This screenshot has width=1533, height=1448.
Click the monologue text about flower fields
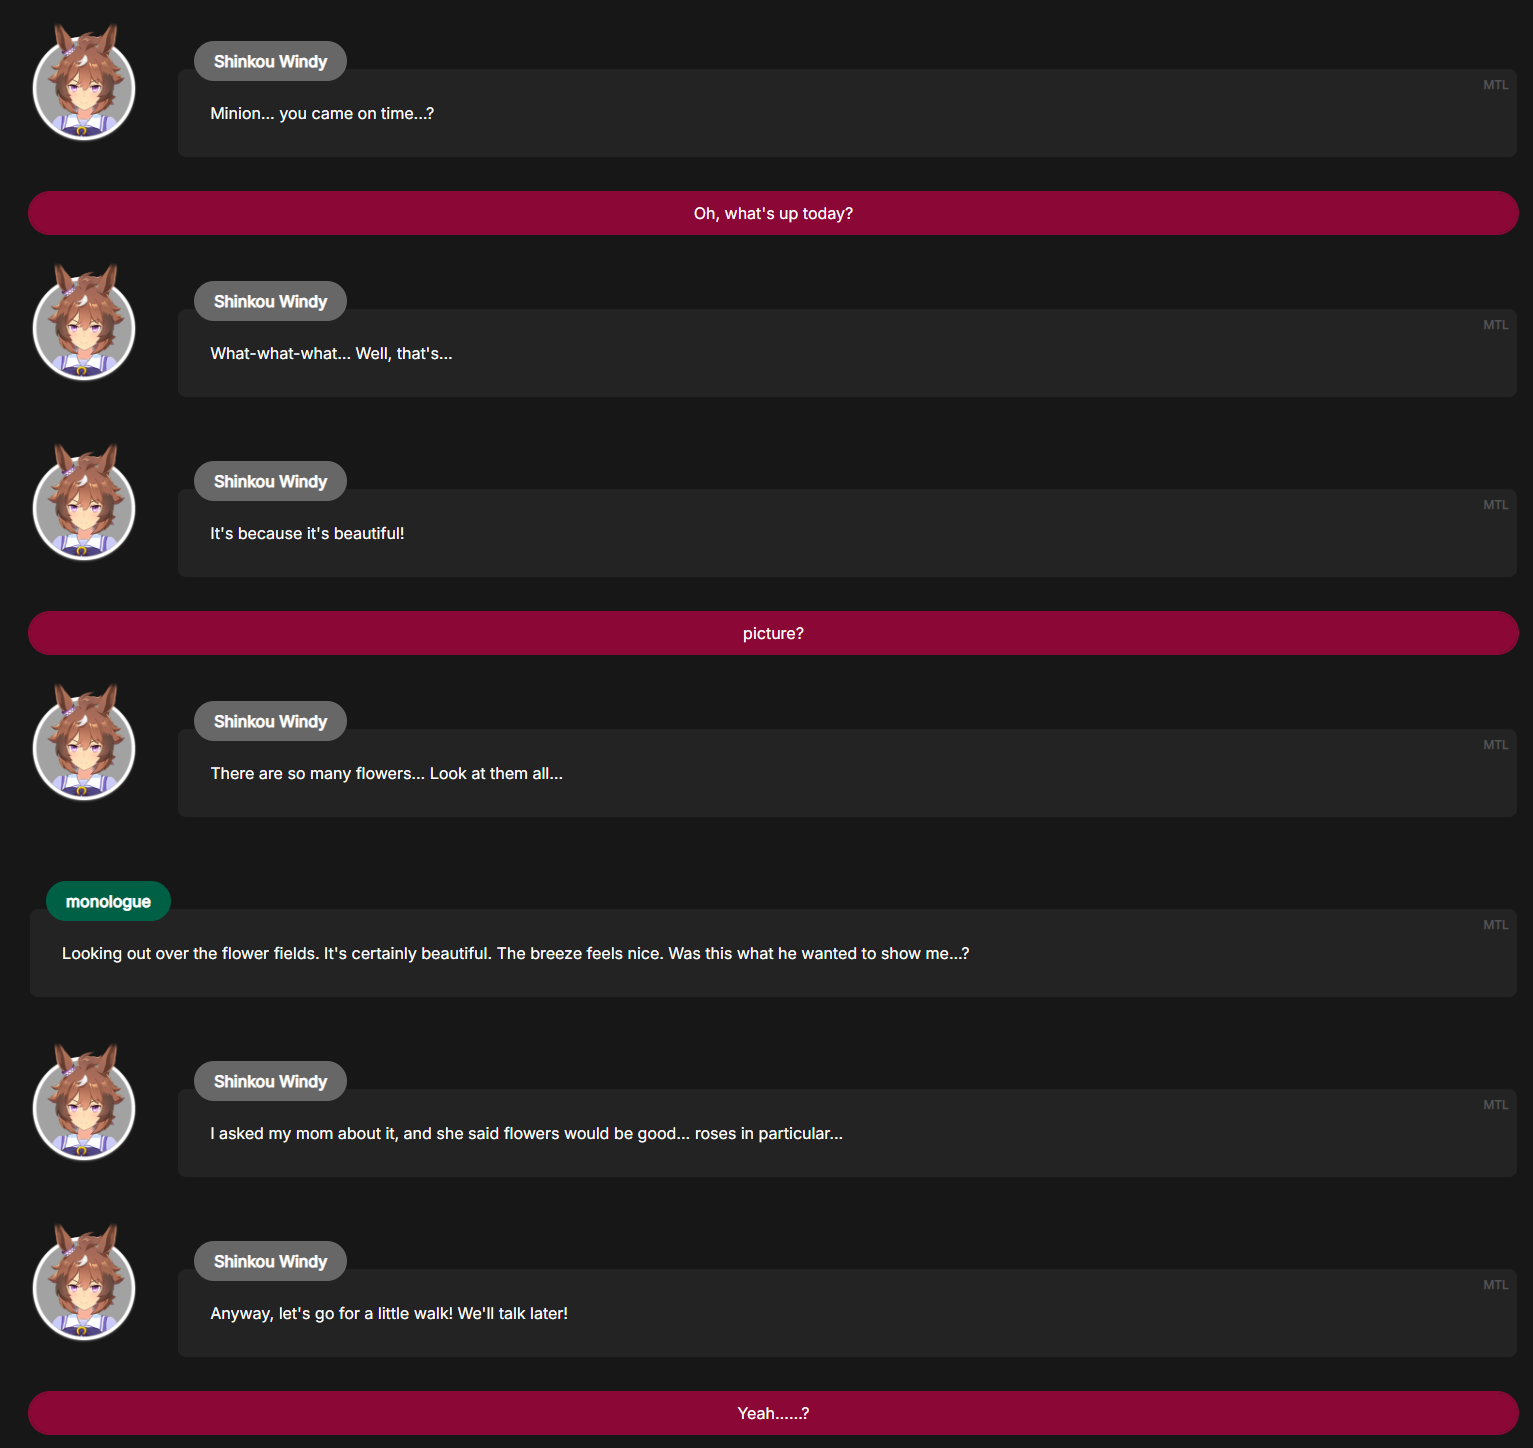515,953
